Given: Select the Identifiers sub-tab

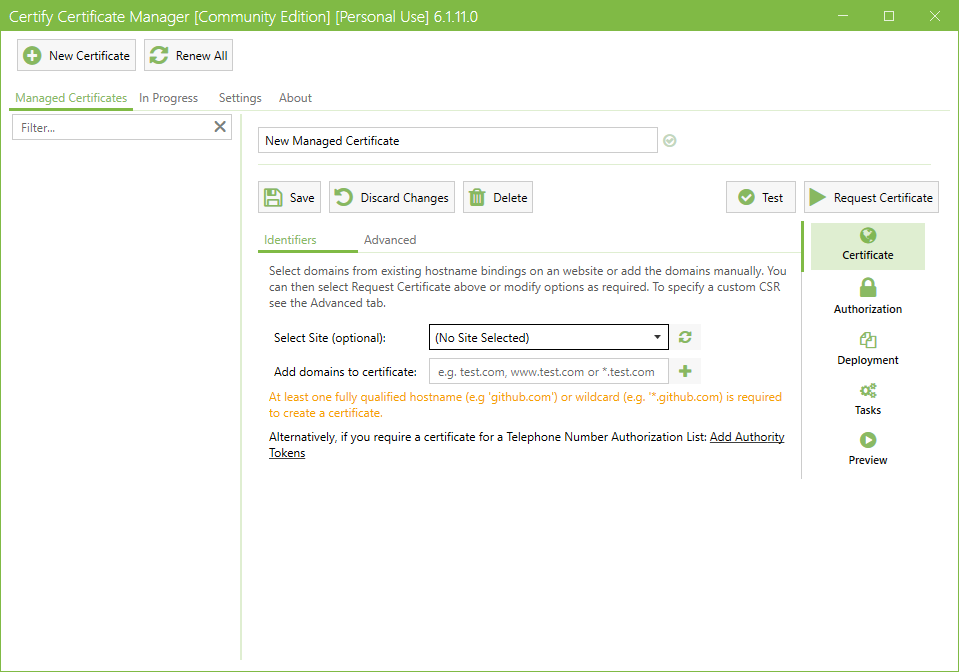Looking at the screenshot, I should click(x=290, y=240).
